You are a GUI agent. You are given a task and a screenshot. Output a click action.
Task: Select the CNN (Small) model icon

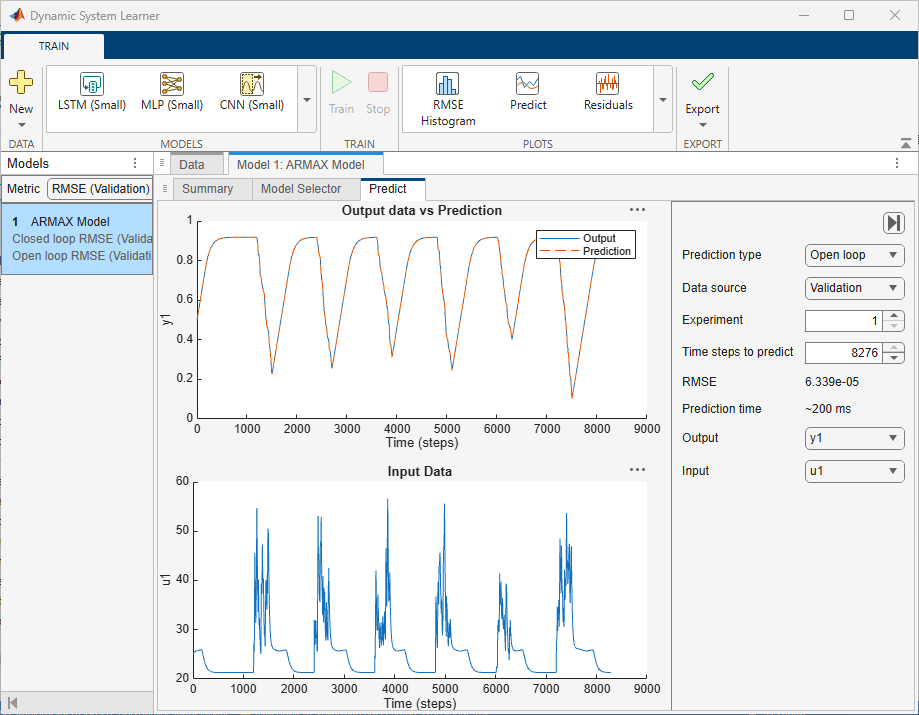pyautogui.click(x=252, y=84)
